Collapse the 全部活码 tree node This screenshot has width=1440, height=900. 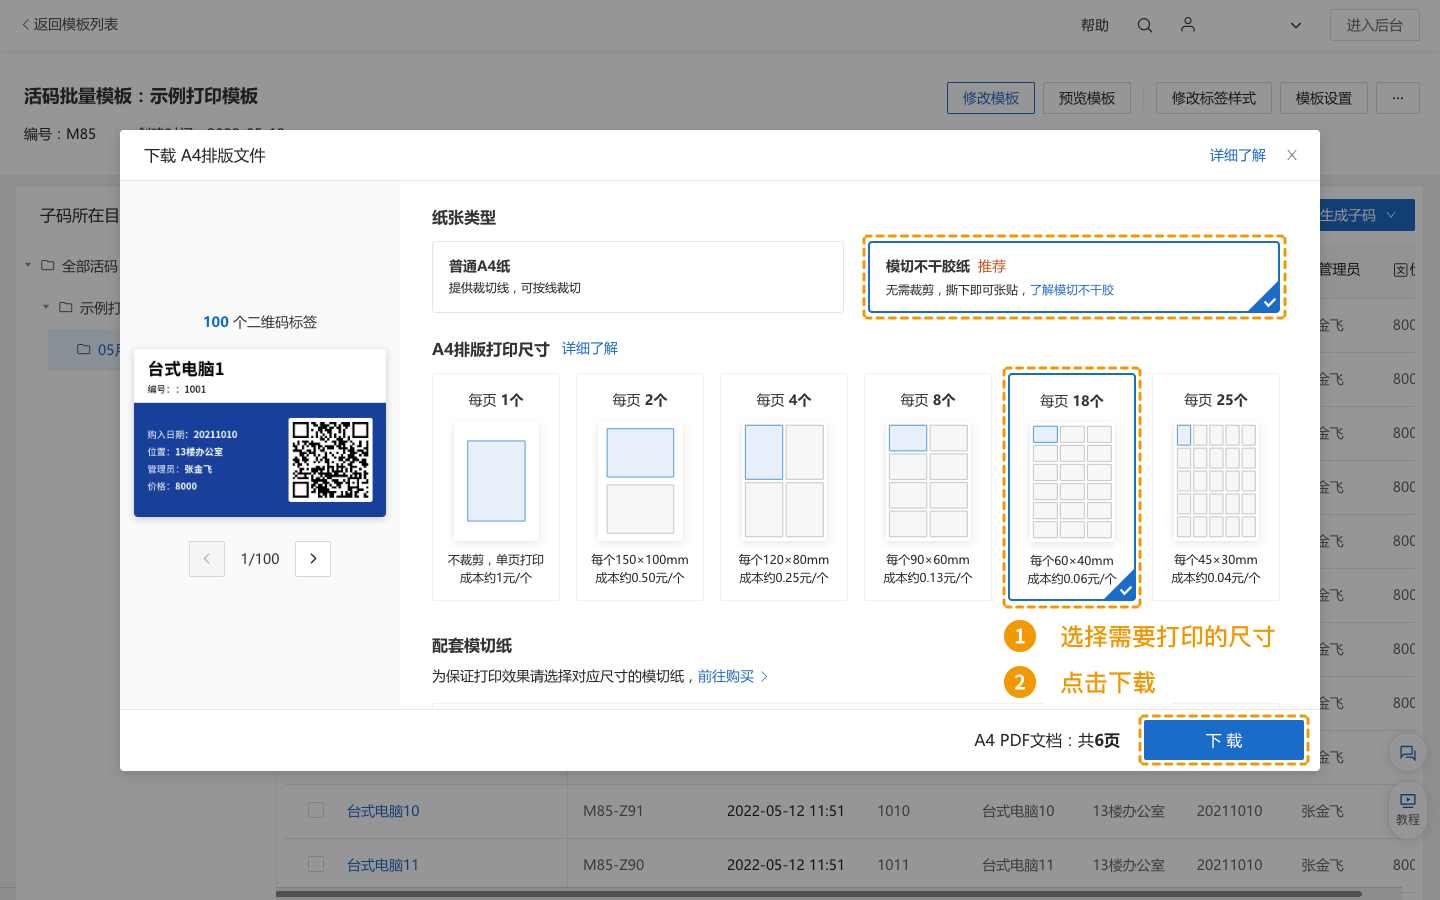pyautogui.click(x=28, y=265)
